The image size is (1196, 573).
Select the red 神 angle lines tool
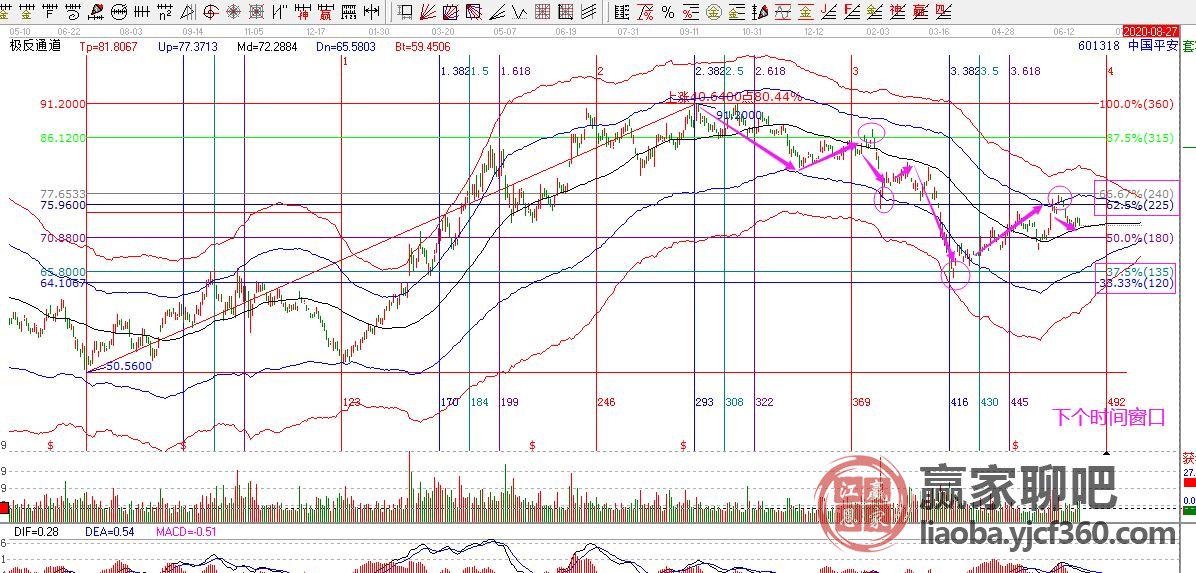898,11
